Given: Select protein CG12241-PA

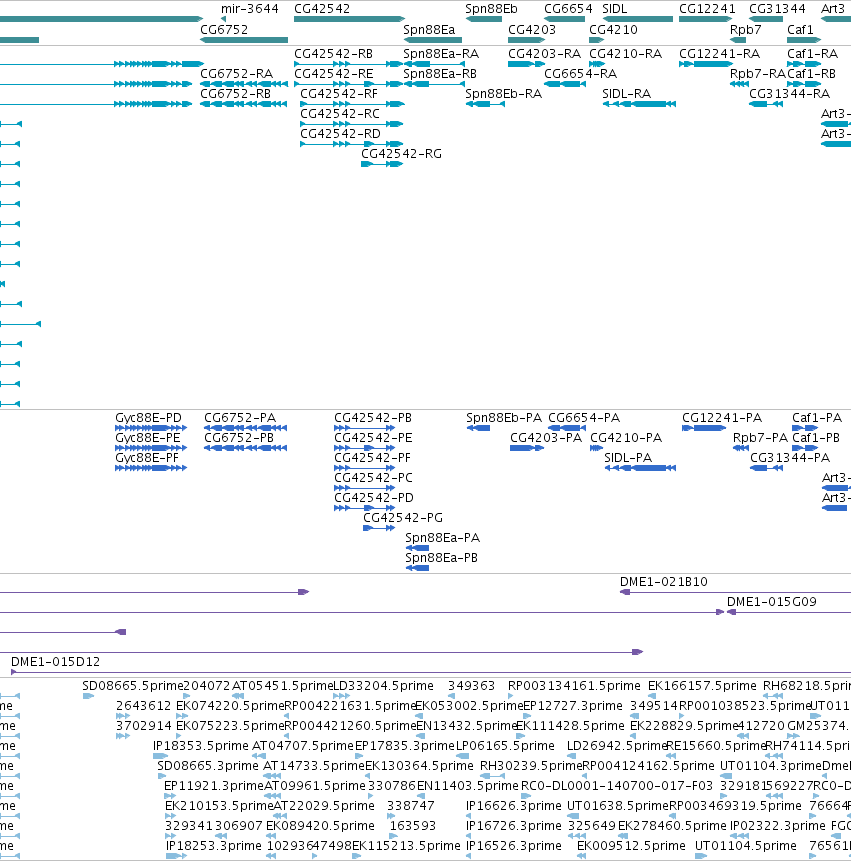Looking at the screenshot, I should point(722,418).
